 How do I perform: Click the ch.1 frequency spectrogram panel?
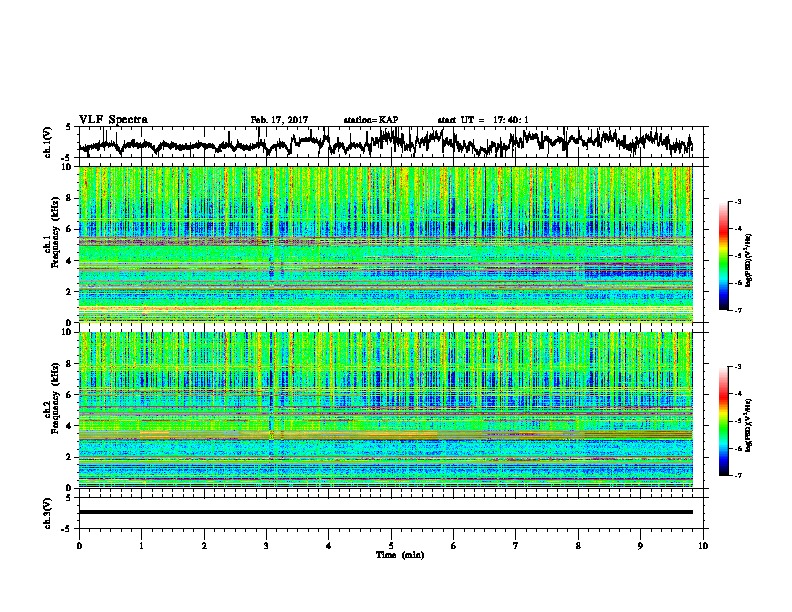tap(386, 244)
